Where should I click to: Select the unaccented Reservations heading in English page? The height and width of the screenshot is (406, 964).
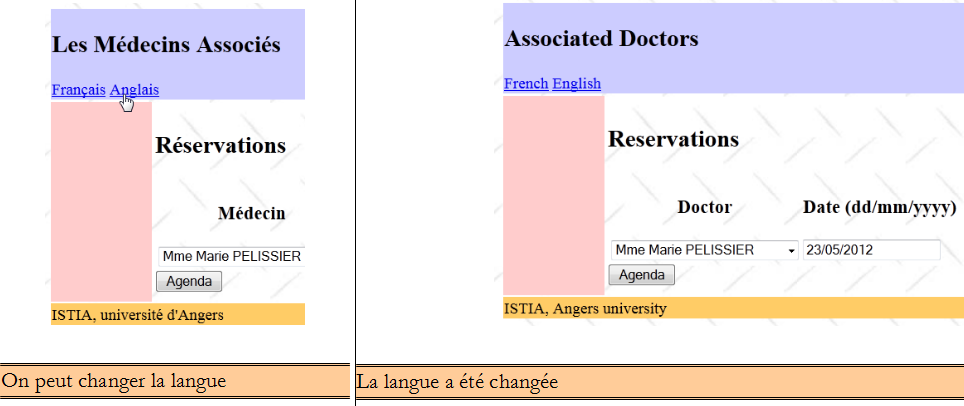673,139
